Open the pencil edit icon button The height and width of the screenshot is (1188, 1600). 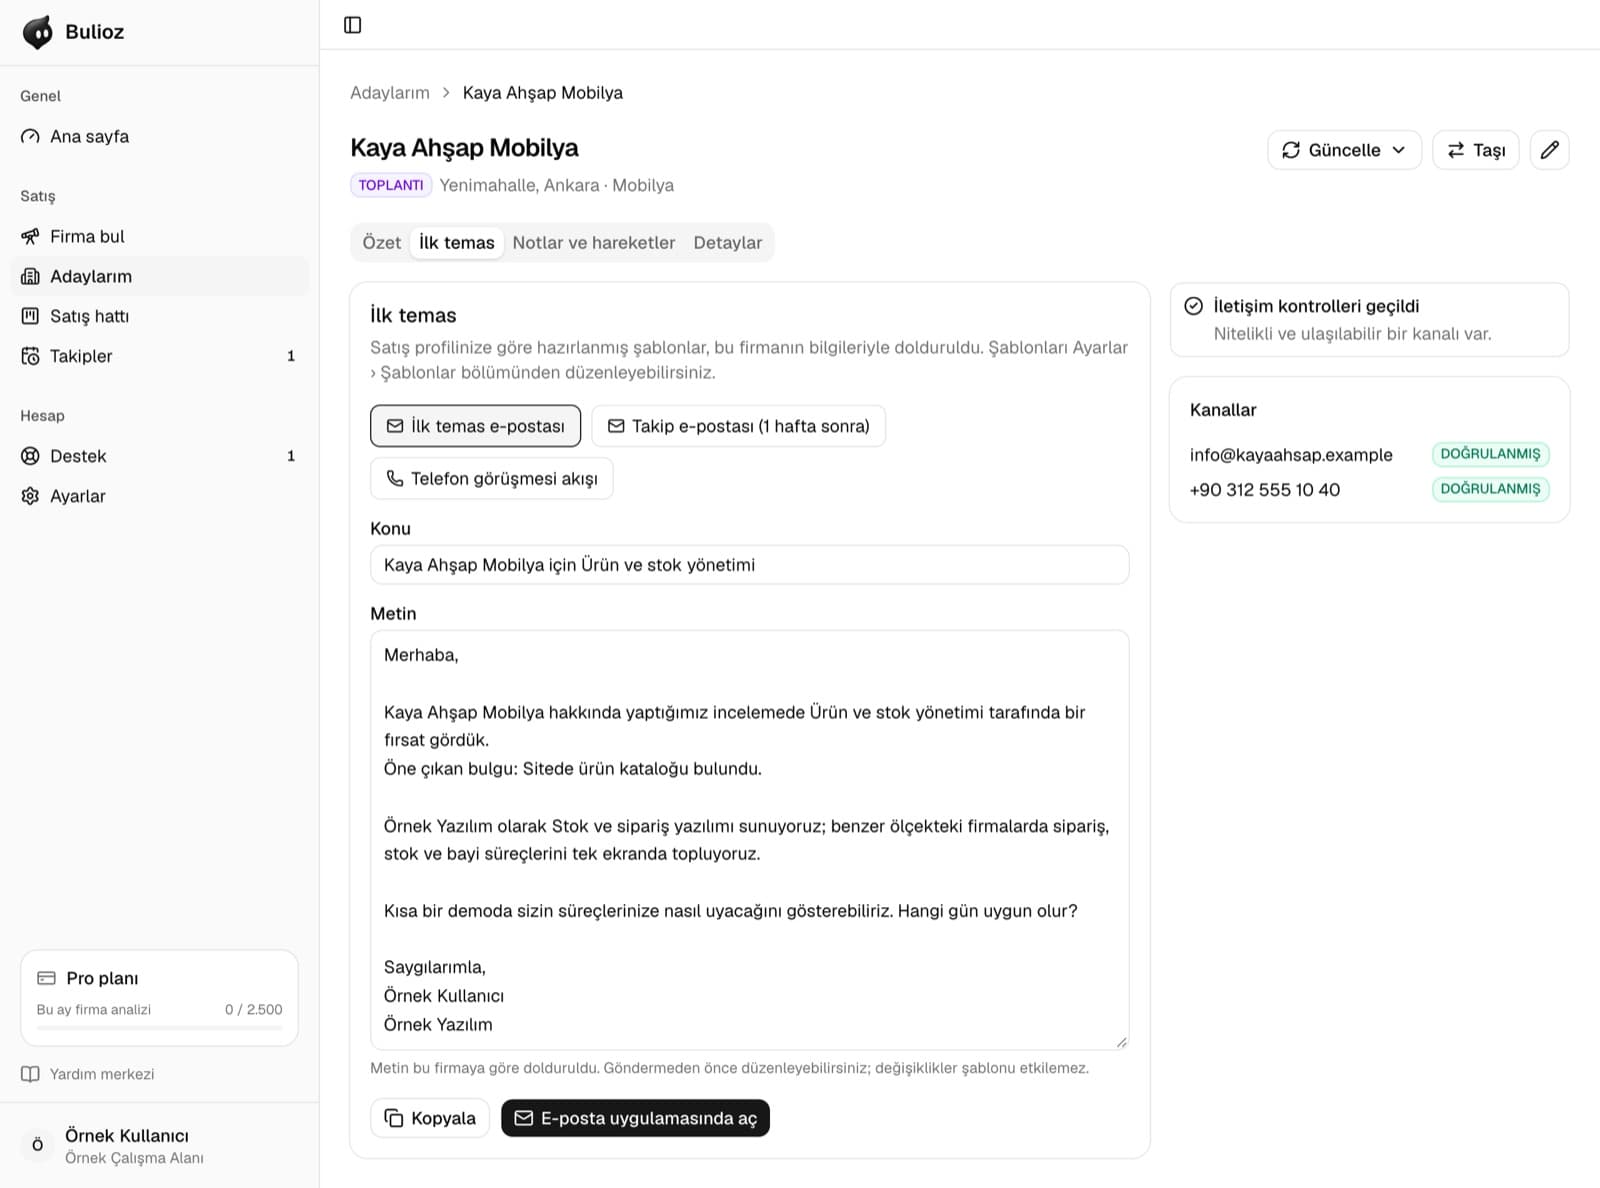coord(1549,150)
